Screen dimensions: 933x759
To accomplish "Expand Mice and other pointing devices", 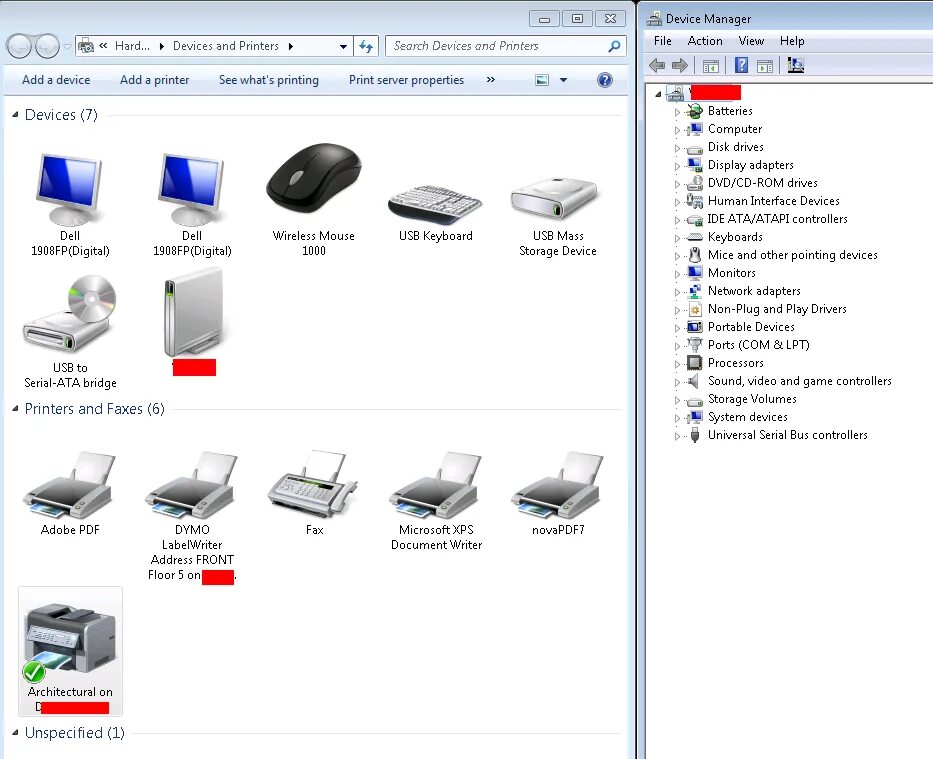I will point(677,256).
